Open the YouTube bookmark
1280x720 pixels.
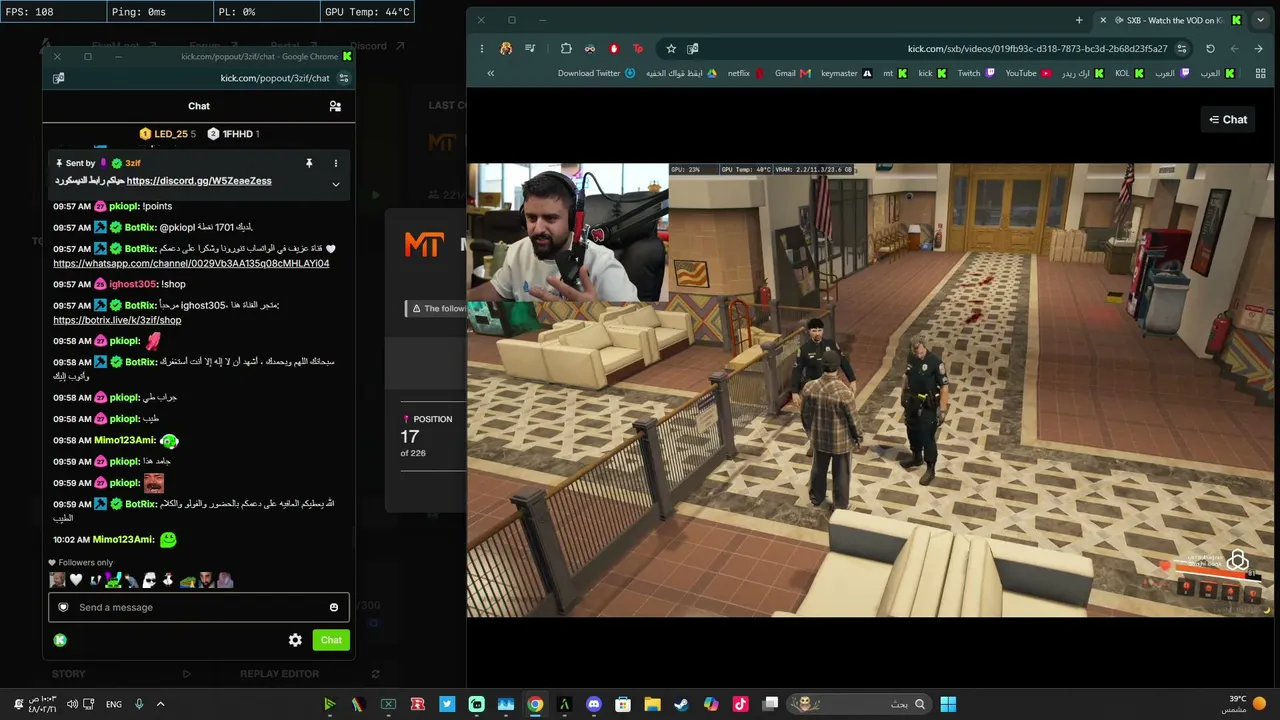pyautogui.click(x=1028, y=73)
